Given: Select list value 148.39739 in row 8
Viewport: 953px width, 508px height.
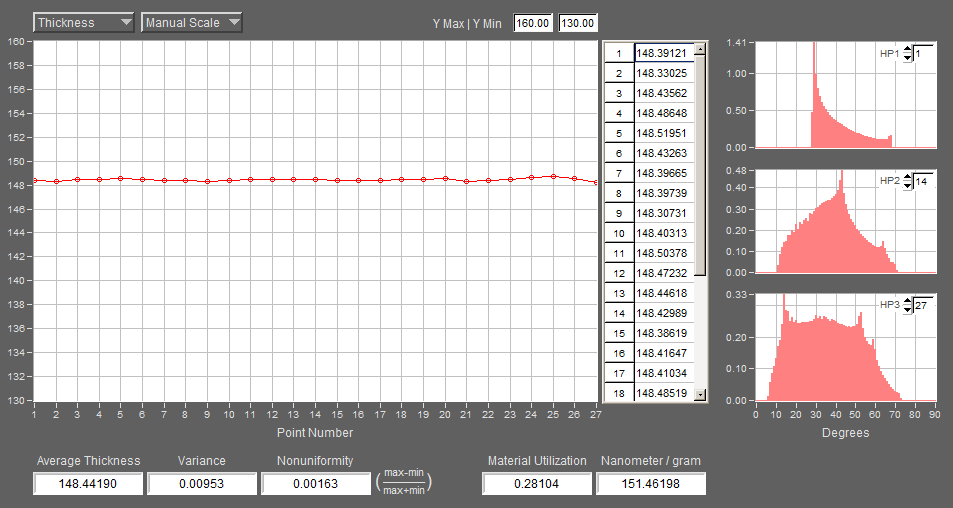Looking at the screenshot, I should pos(664,193).
